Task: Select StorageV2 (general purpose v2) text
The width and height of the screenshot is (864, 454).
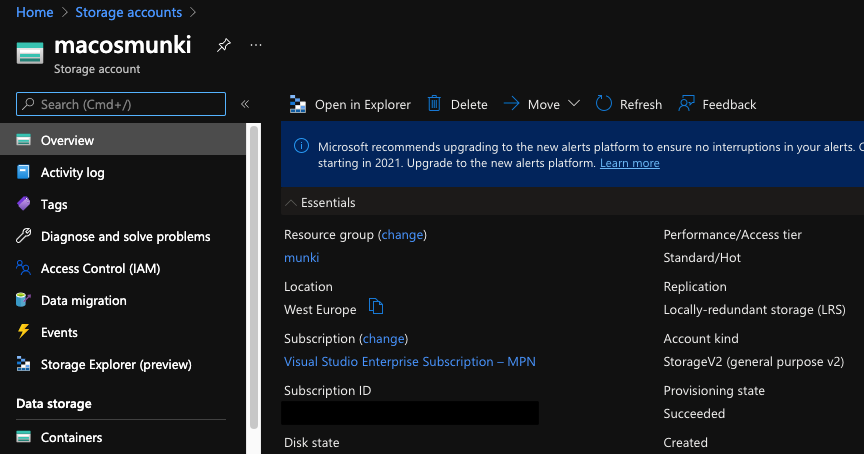Action: tap(753, 361)
